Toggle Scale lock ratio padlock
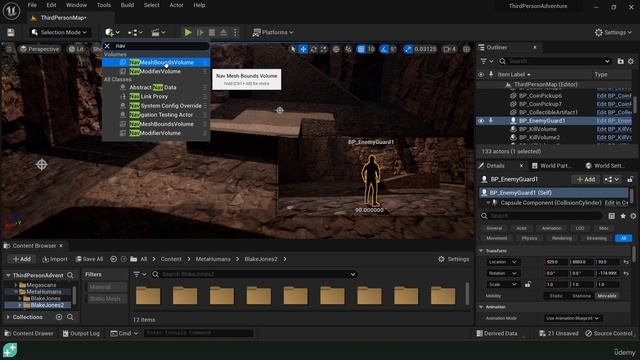640x360 pixels. pos(527,284)
